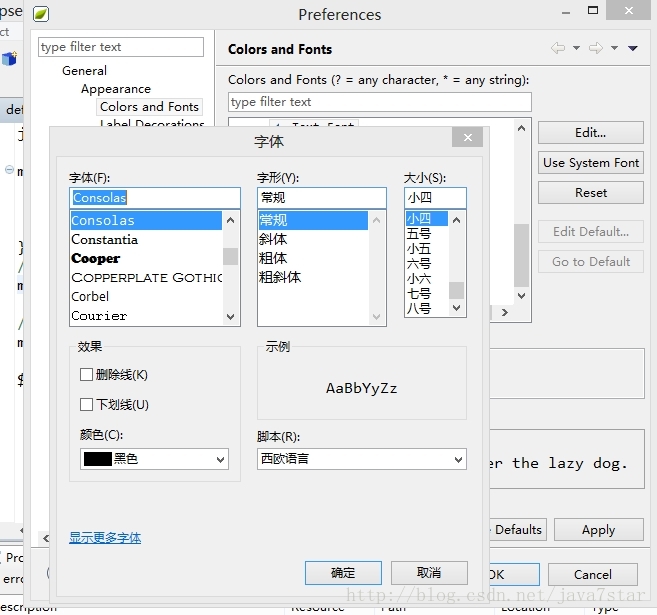Screen dimensions: 657x615
Task: Click the back navigation arrow in Preferences
Action: tap(558, 48)
